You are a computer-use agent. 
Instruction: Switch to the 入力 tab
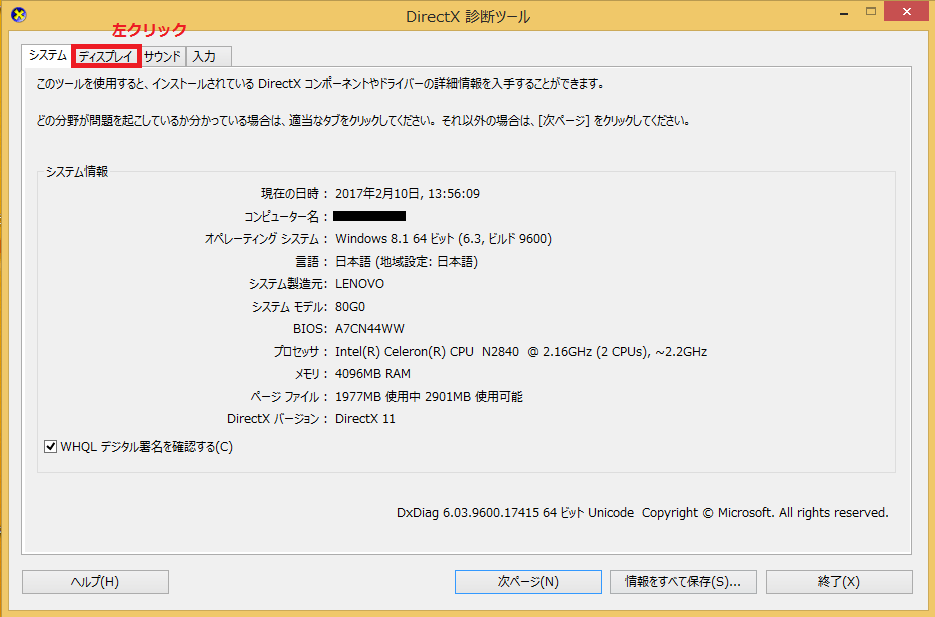[208, 57]
